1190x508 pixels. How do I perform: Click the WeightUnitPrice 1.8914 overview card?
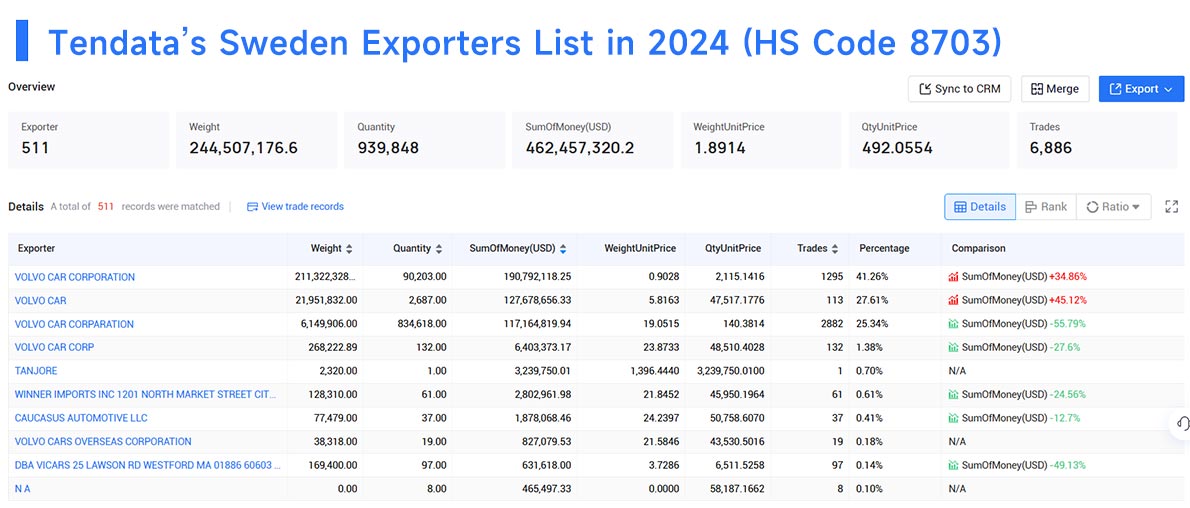[x=761, y=140]
